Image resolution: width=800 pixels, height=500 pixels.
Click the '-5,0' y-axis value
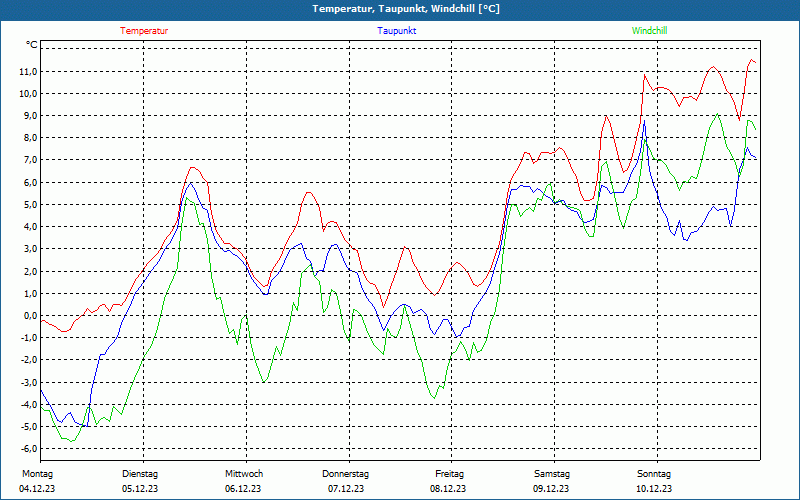coord(30,427)
